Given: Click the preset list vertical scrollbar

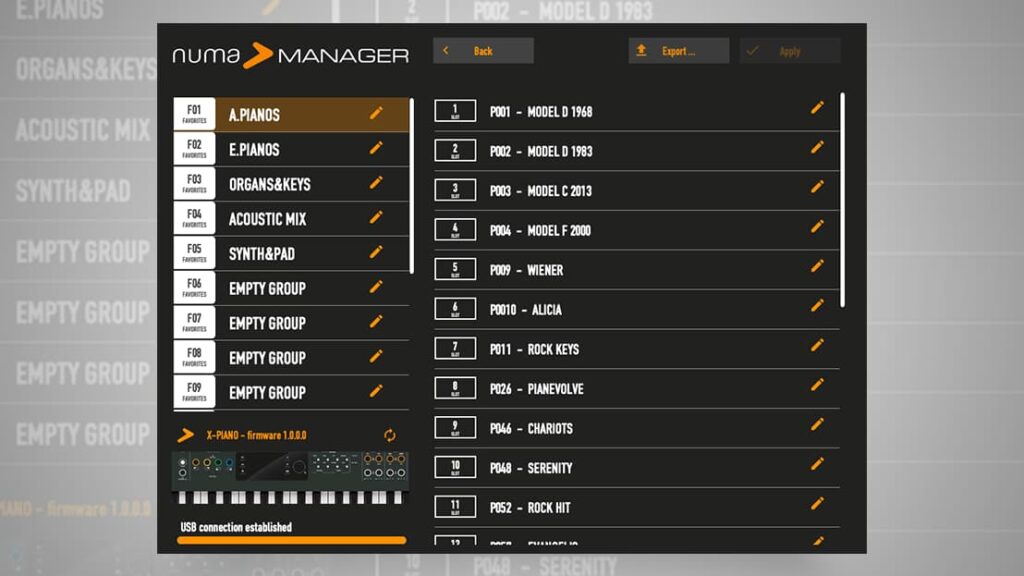Looking at the screenshot, I should (x=843, y=200).
